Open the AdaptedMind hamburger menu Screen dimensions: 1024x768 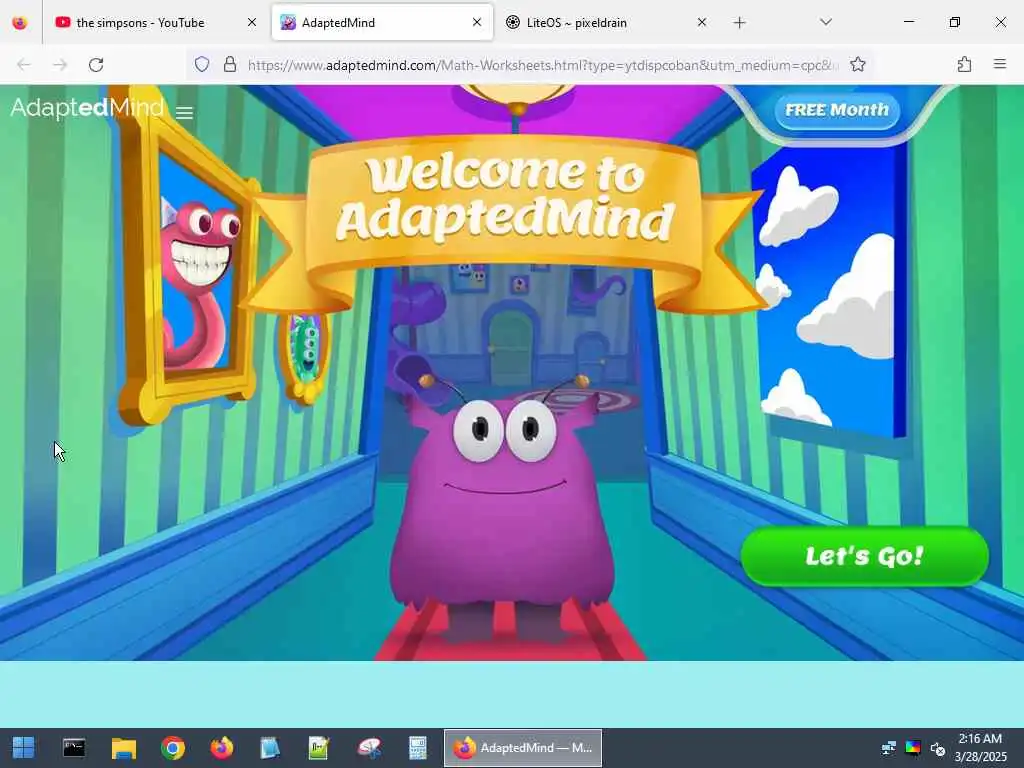coord(184,113)
